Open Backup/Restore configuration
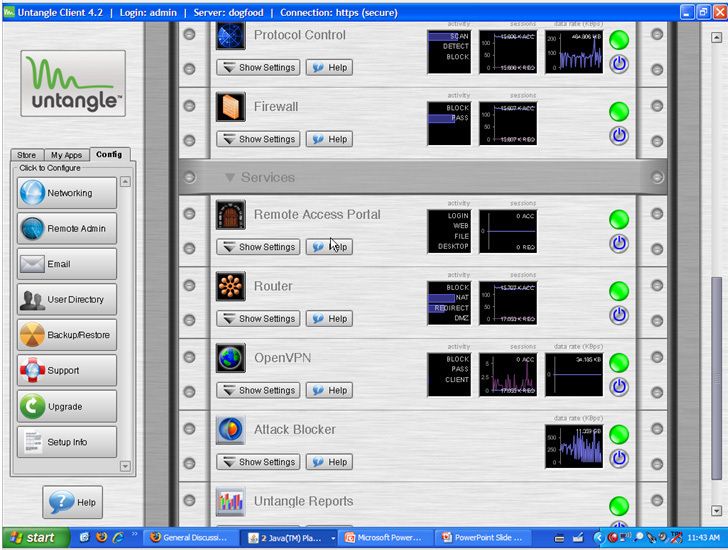The width and height of the screenshot is (728, 550). (67, 335)
